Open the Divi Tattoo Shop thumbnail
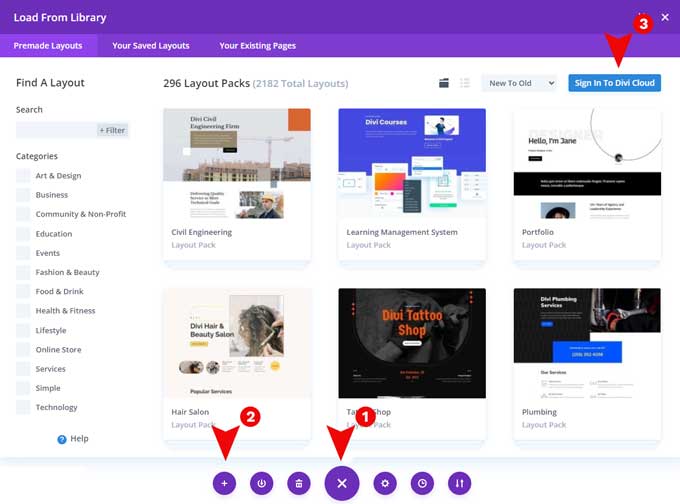 (412, 343)
